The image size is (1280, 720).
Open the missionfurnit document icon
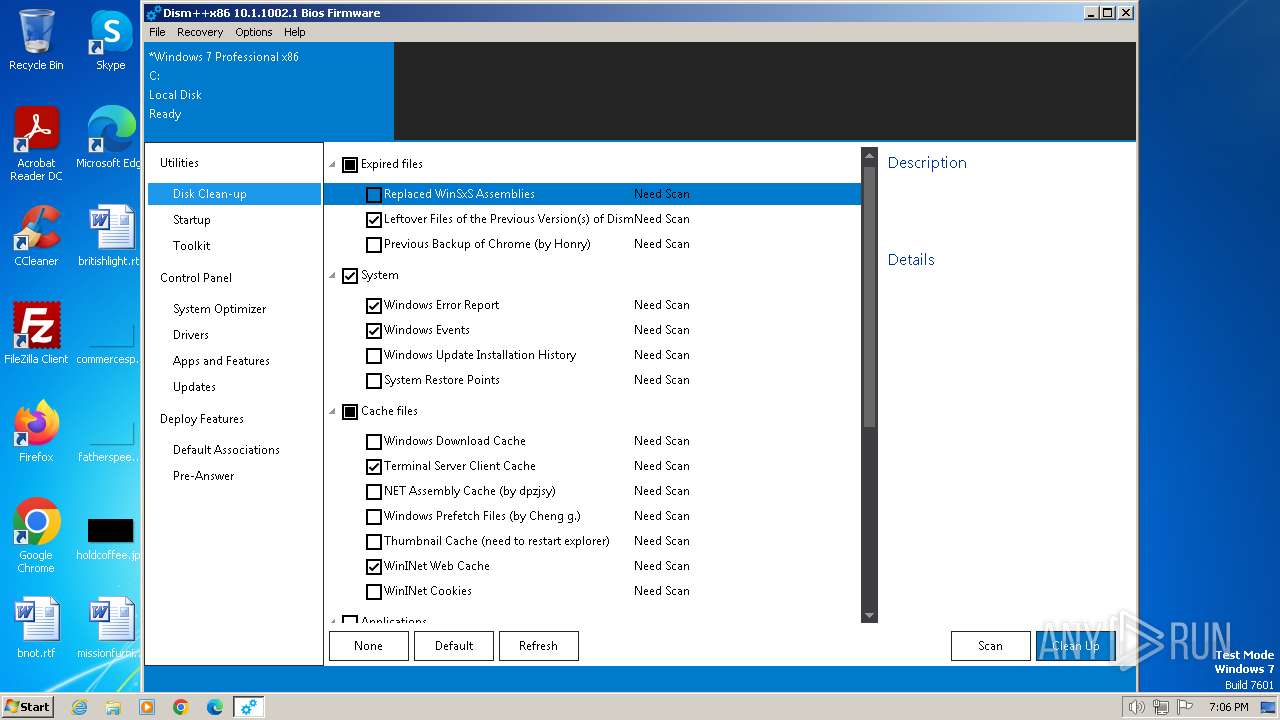click(x=111, y=628)
